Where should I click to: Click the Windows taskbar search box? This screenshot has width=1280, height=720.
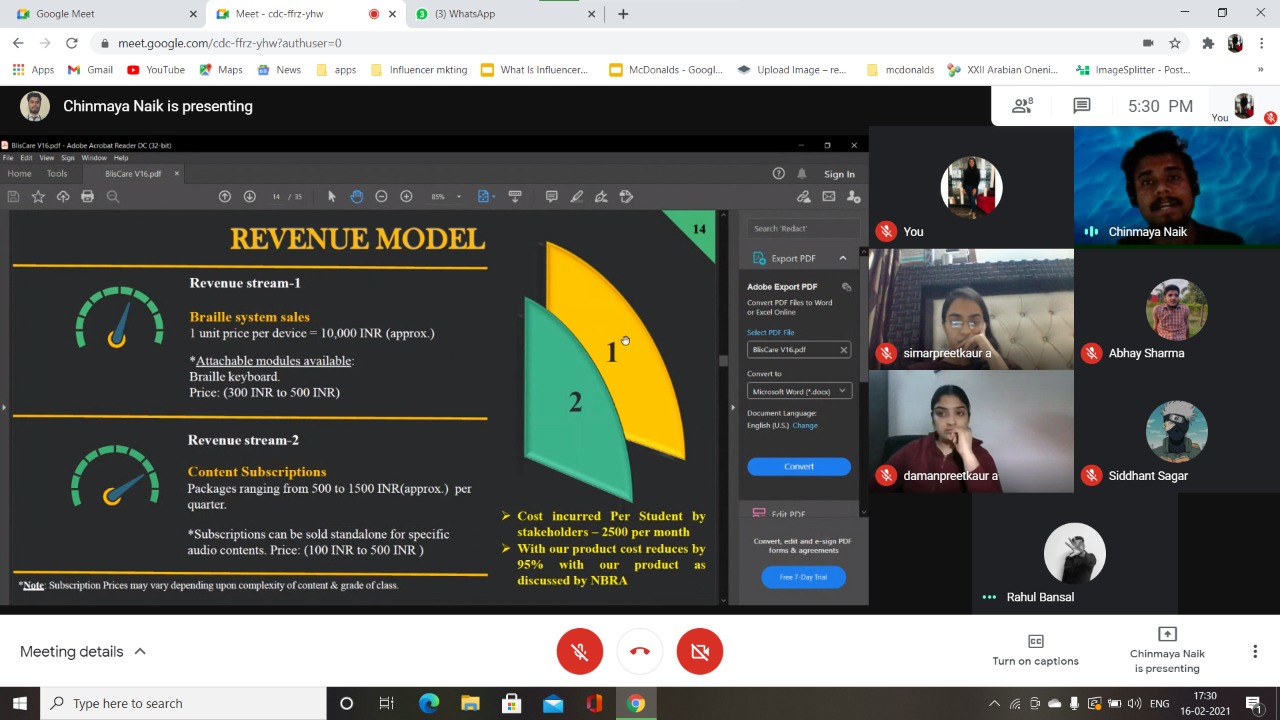click(x=185, y=703)
